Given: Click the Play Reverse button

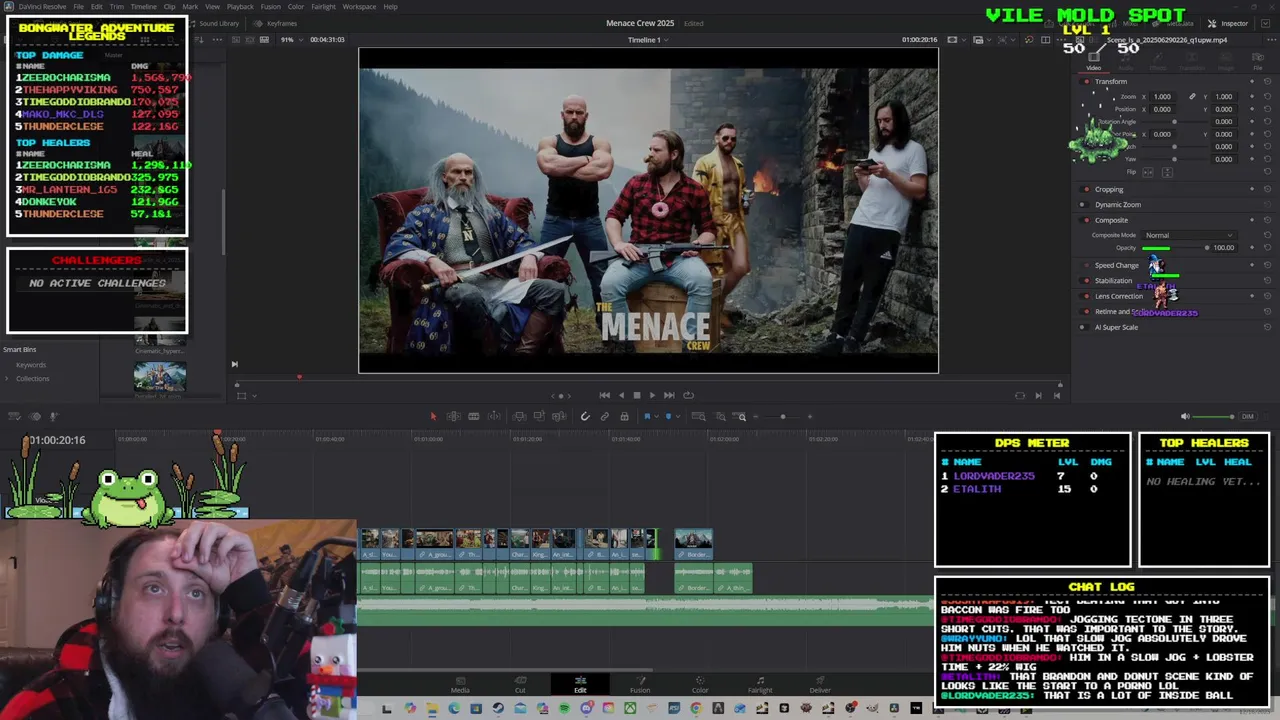Looking at the screenshot, I should coord(621,395).
